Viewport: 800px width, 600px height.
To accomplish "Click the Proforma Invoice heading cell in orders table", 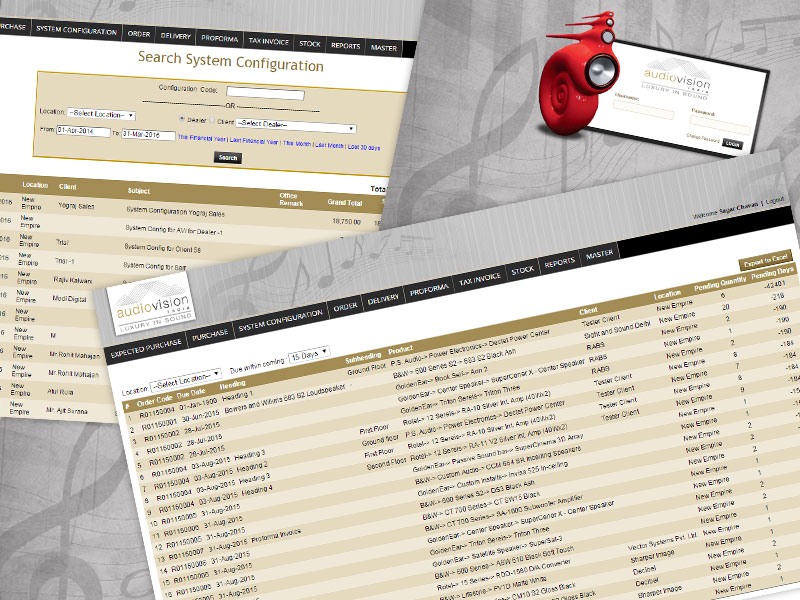I will click(276, 536).
